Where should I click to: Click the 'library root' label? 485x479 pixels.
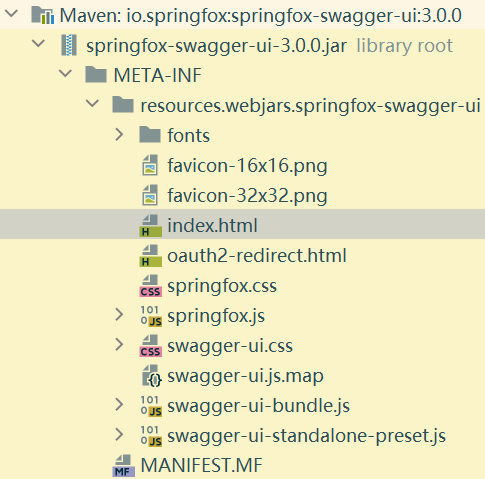[x=405, y=46]
